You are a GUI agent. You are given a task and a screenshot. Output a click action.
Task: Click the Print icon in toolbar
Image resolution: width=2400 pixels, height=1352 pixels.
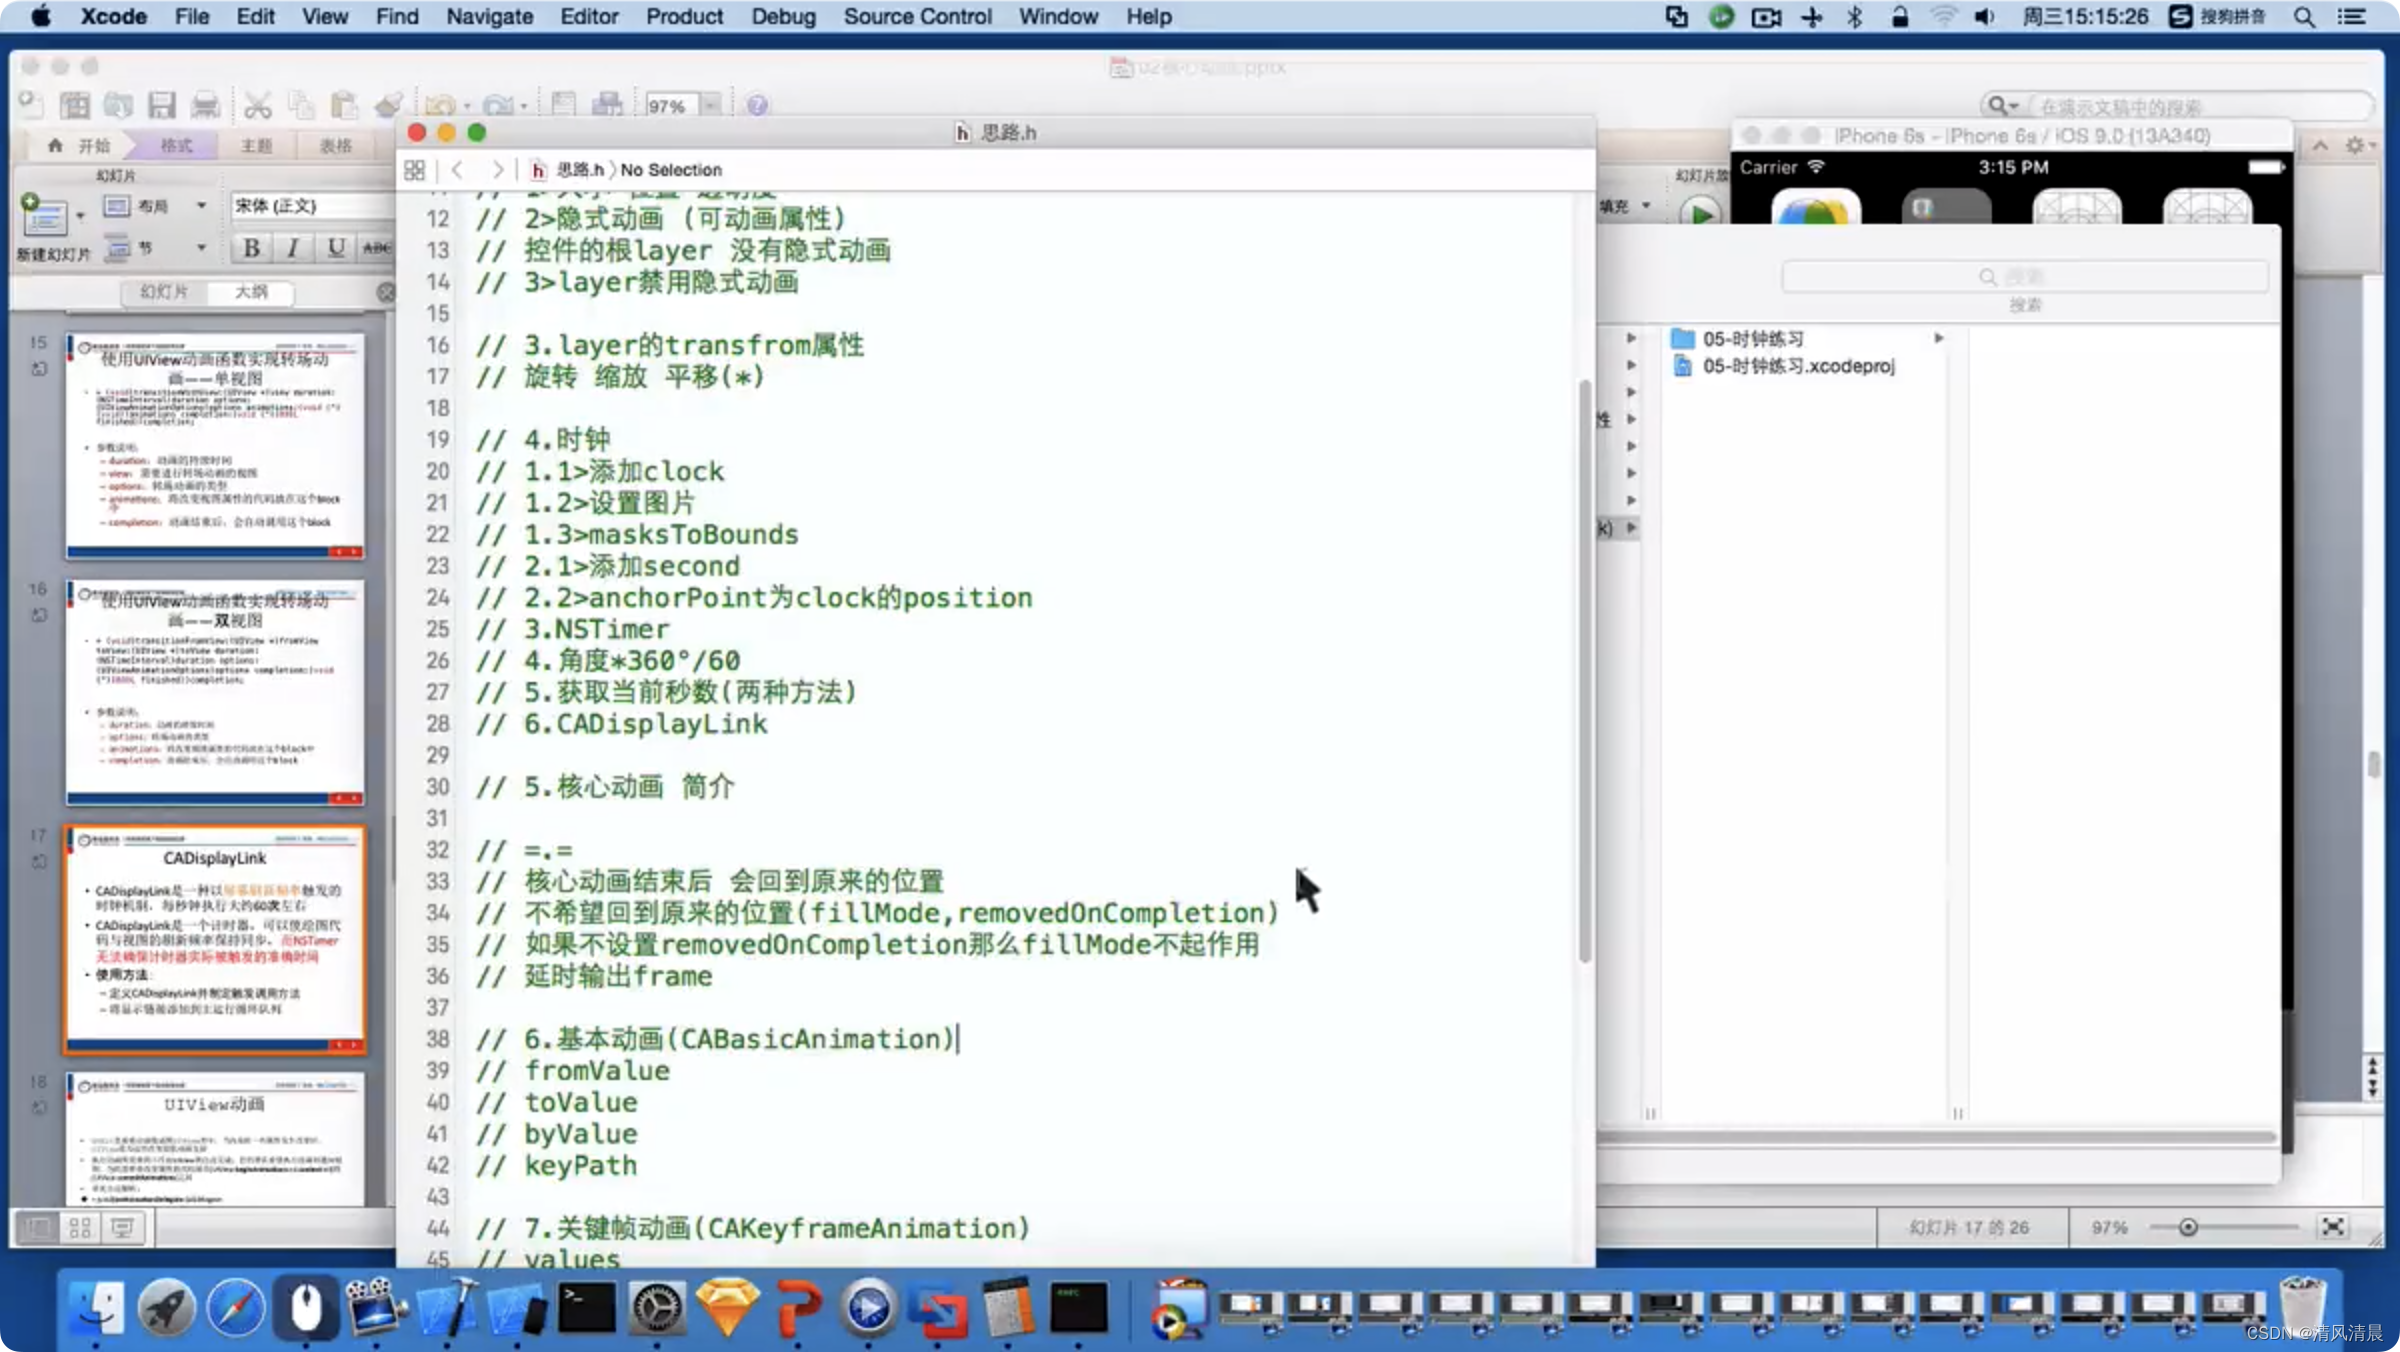tap(205, 105)
